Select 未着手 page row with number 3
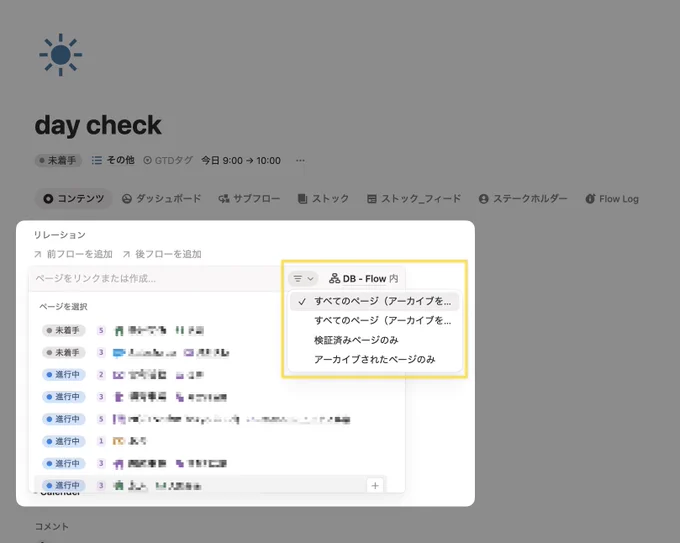 coord(210,353)
